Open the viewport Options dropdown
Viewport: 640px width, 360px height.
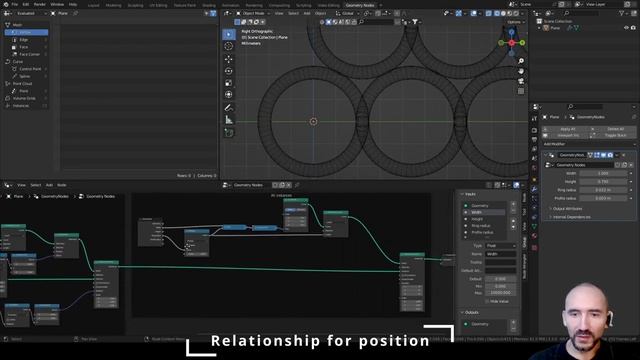coord(515,22)
